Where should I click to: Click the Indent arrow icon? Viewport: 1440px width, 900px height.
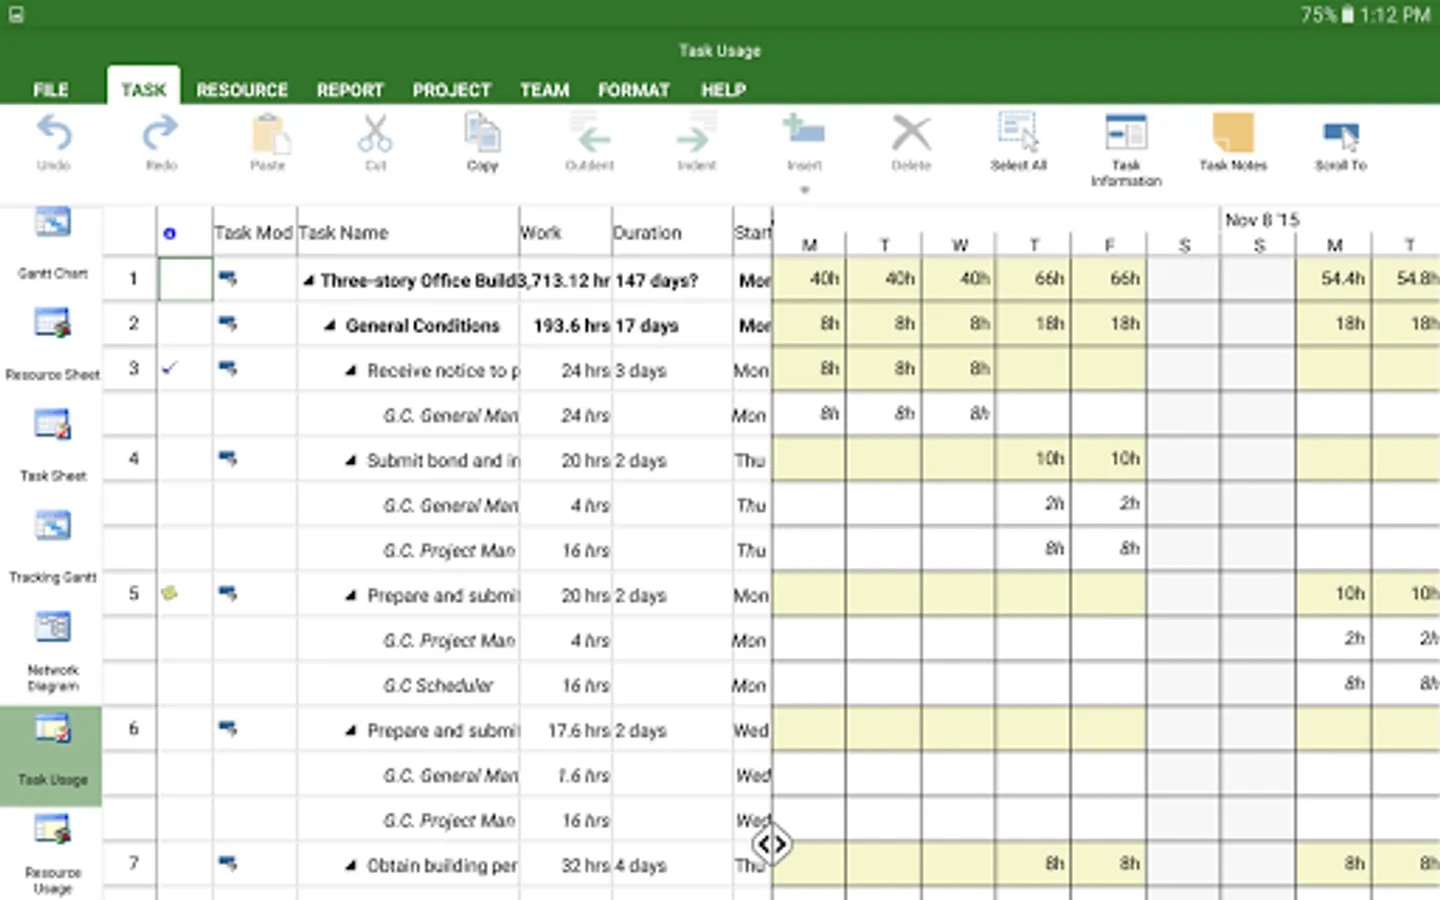(696, 134)
